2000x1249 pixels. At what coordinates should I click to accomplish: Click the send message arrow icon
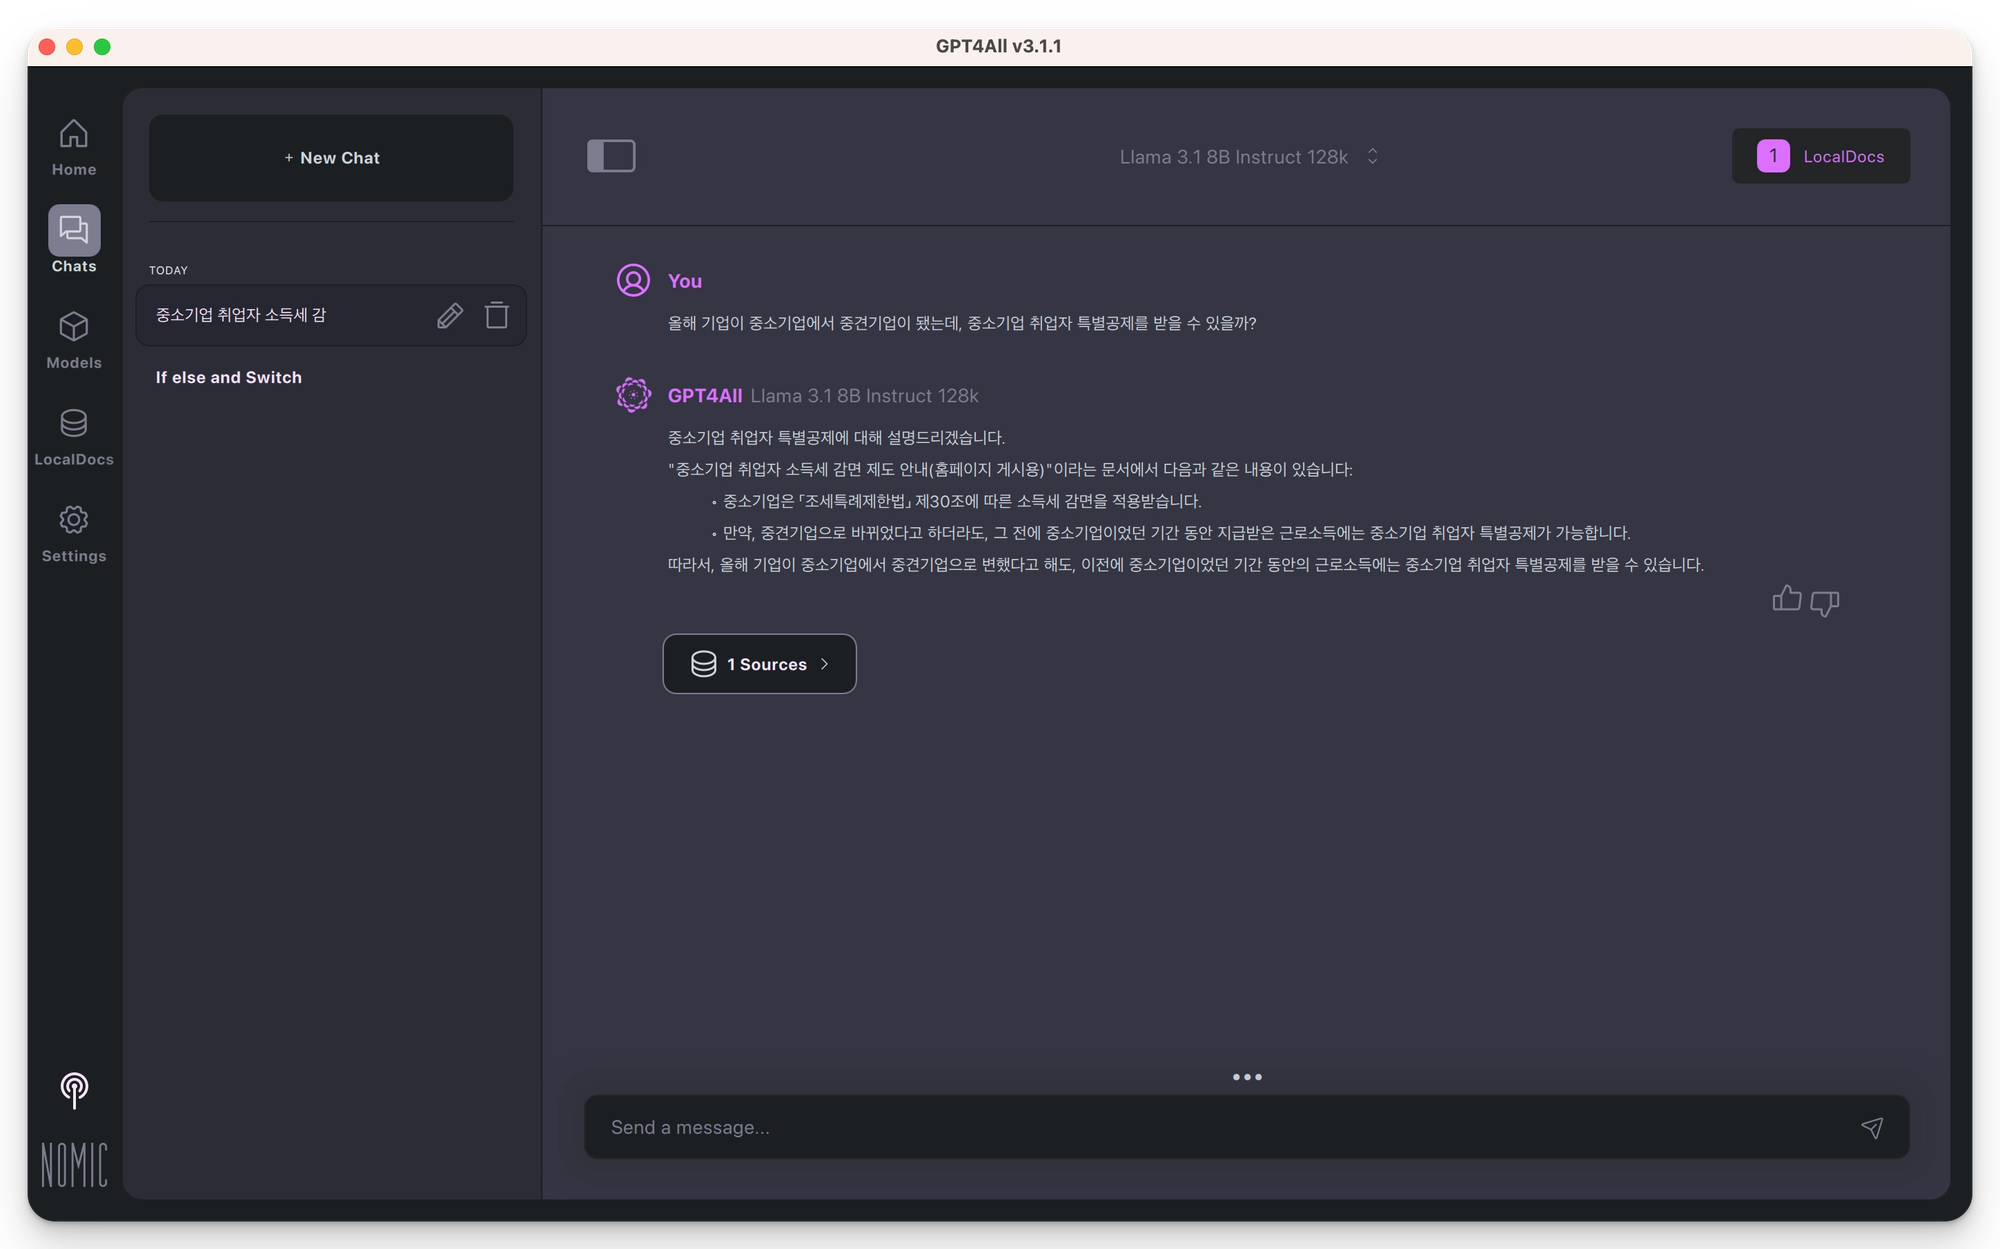(x=1872, y=1128)
